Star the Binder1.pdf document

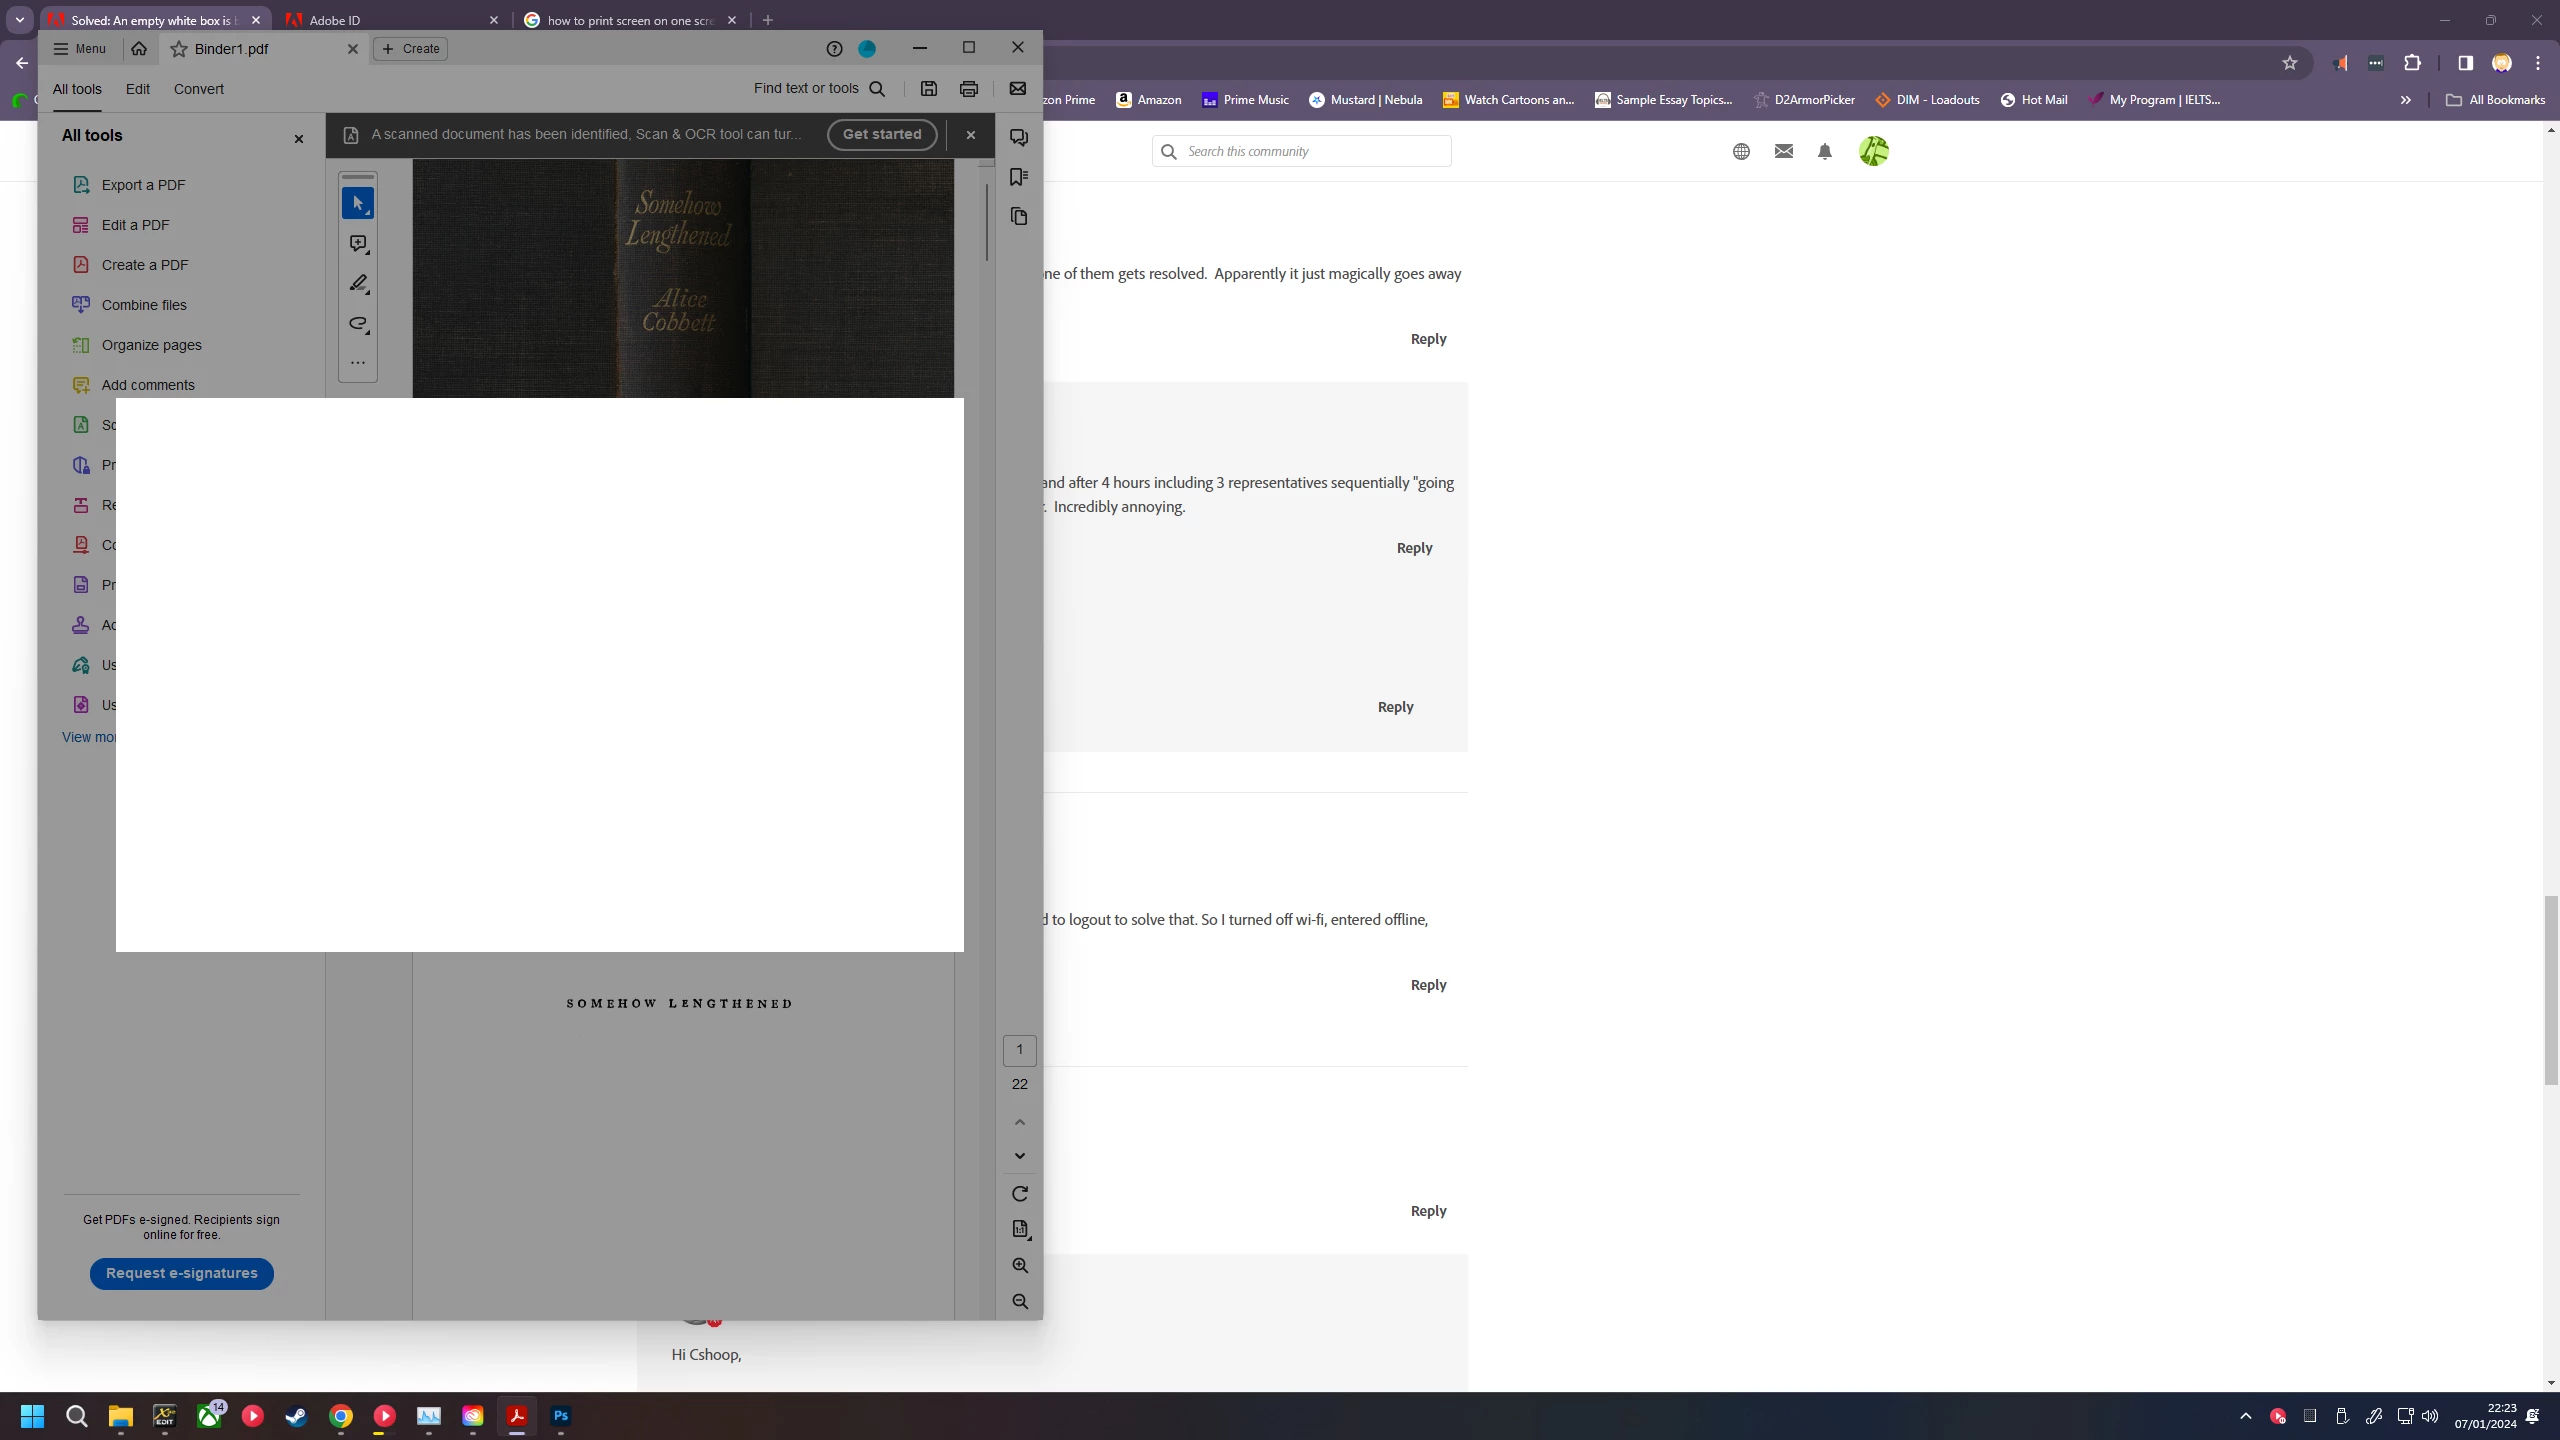click(179, 49)
